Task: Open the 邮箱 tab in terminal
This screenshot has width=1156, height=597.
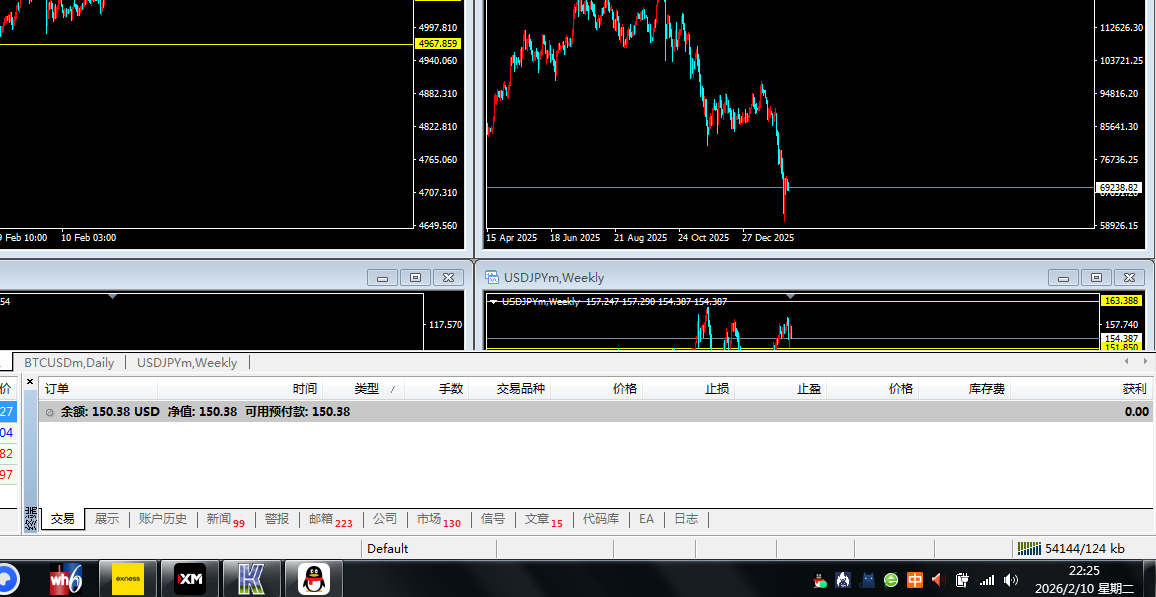Action: click(321, 519)
